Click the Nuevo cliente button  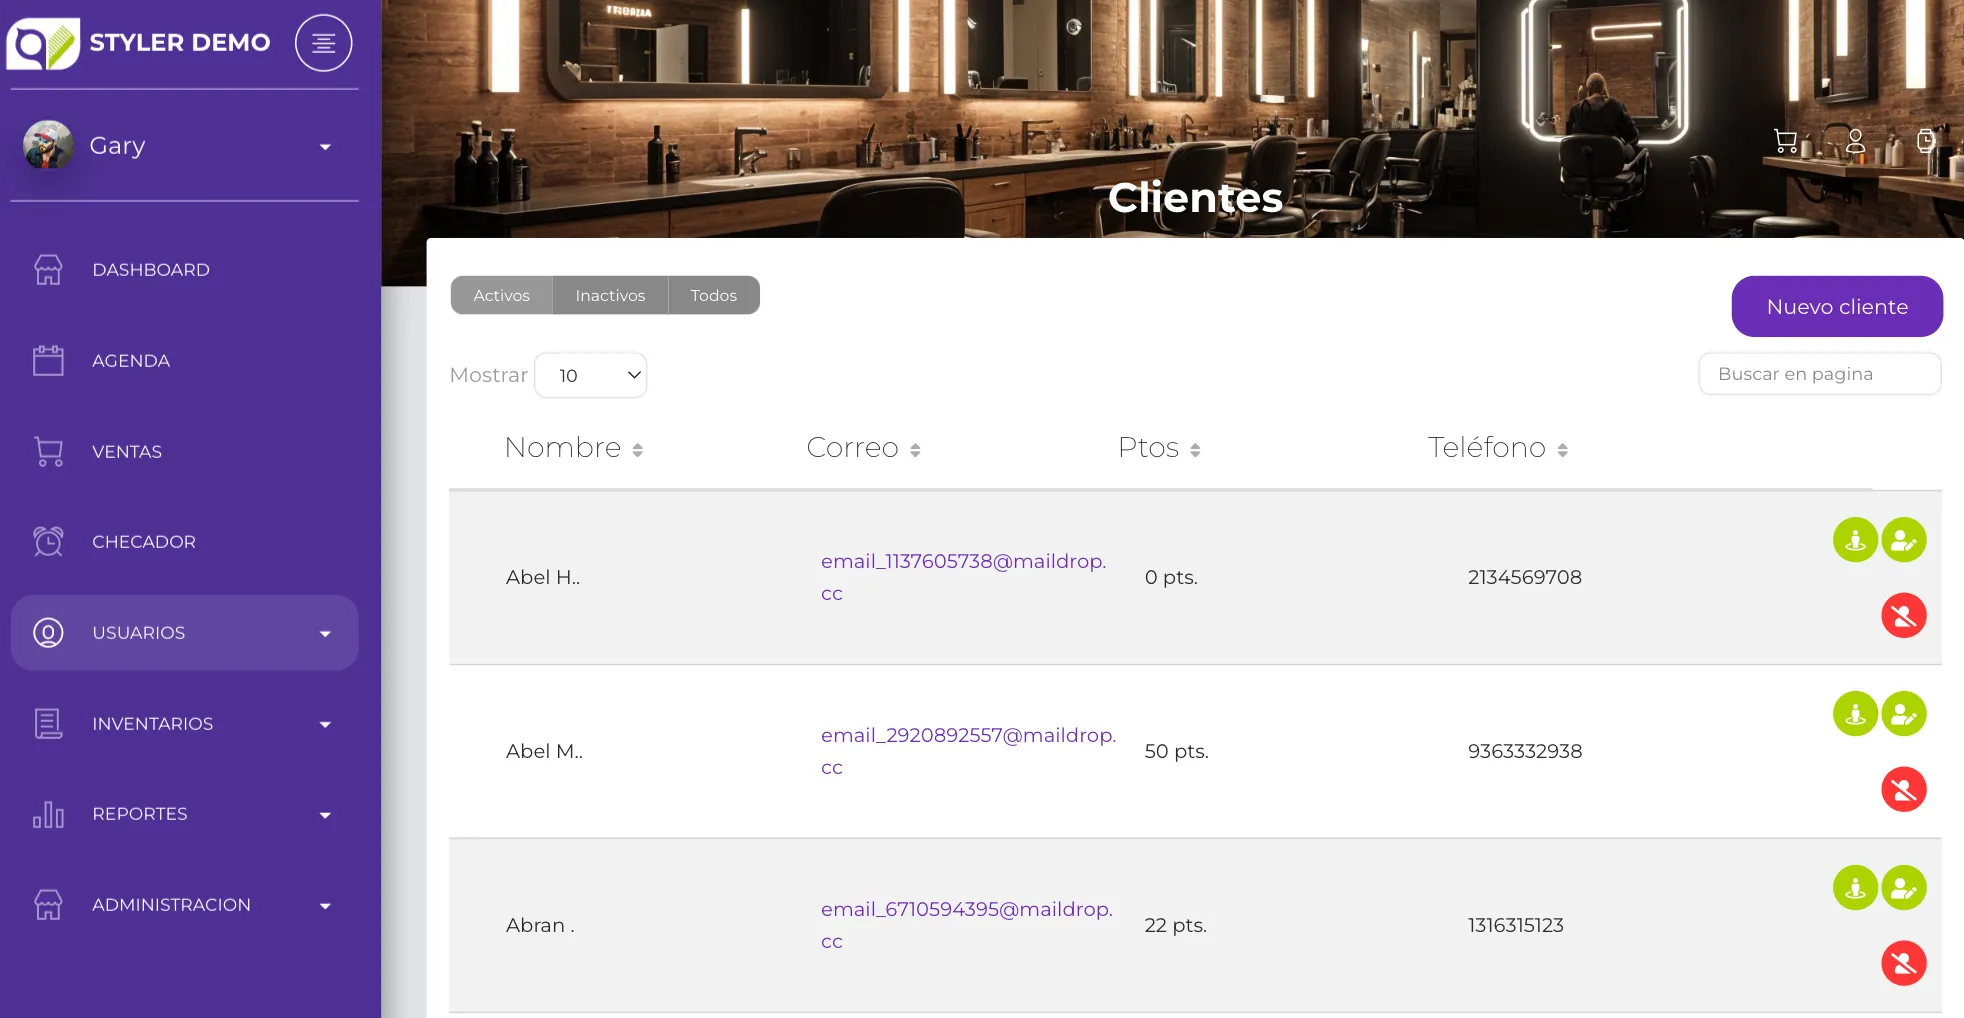pos(1836,307)
